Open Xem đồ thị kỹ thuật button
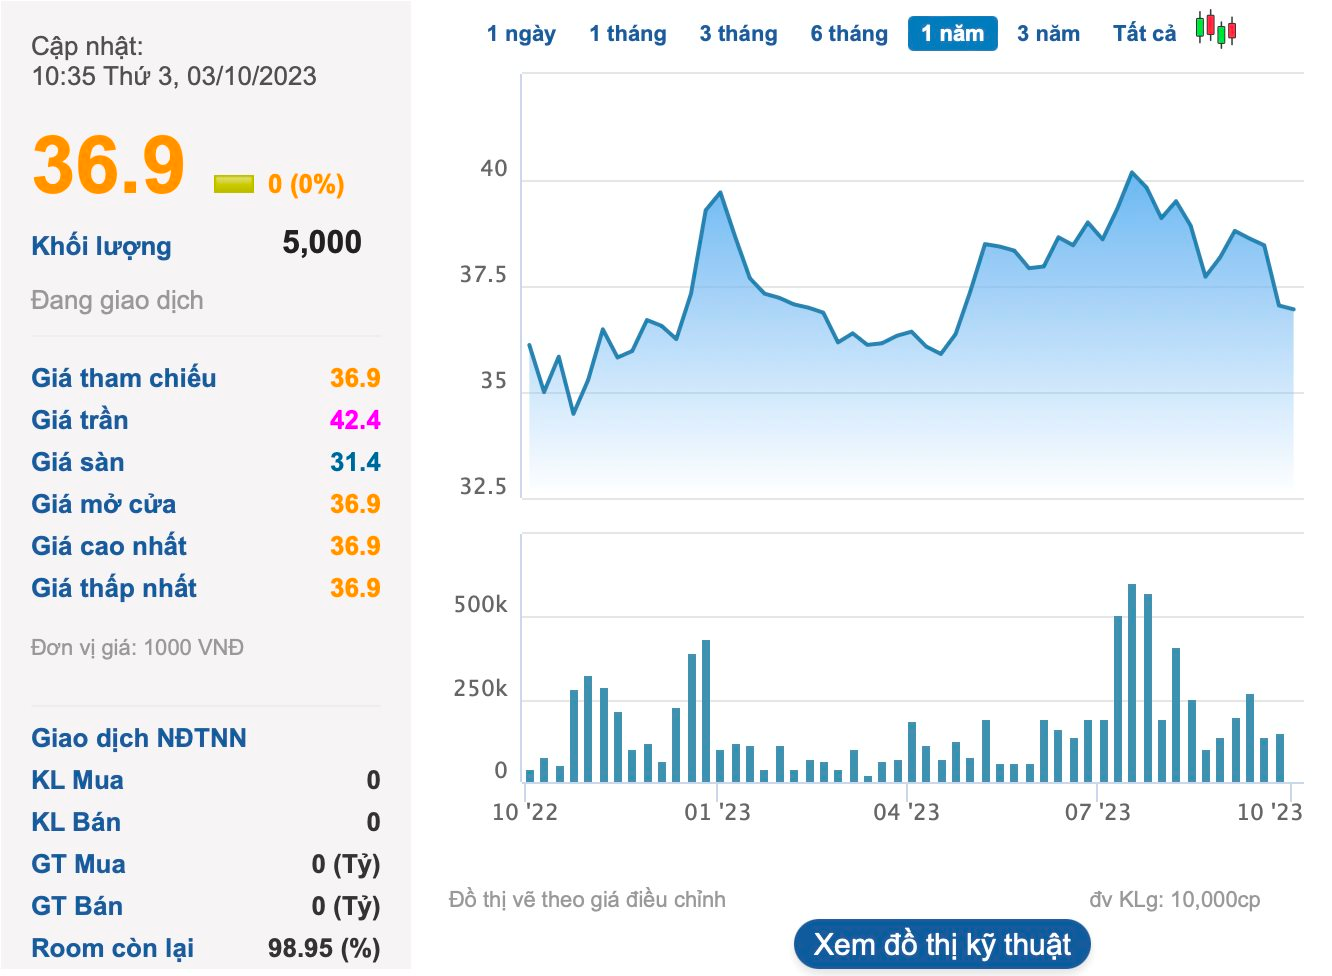The height and width of the screenshot is (976, 1332). [942, 945]
